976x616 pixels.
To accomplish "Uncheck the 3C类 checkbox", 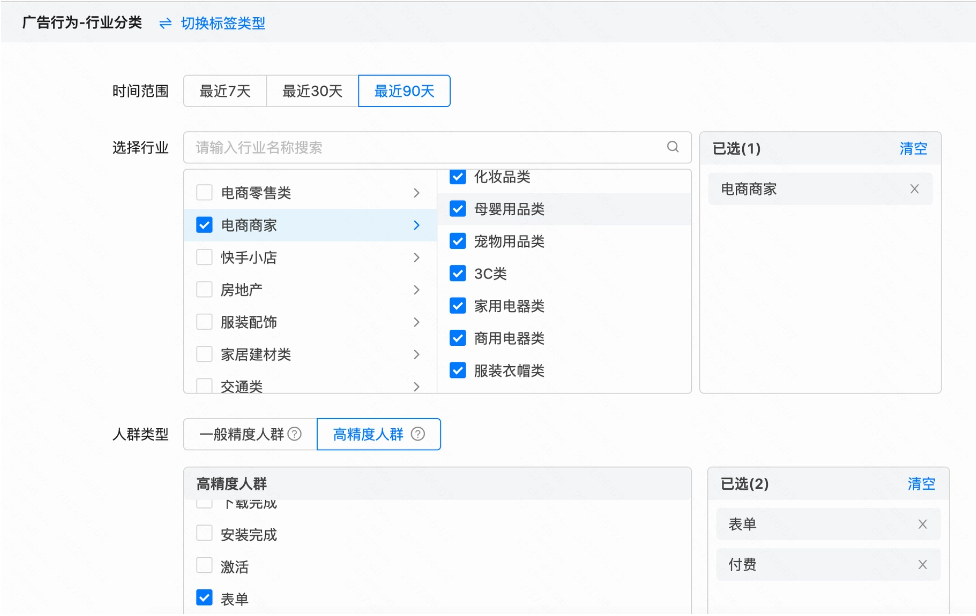I will point(457,273).
